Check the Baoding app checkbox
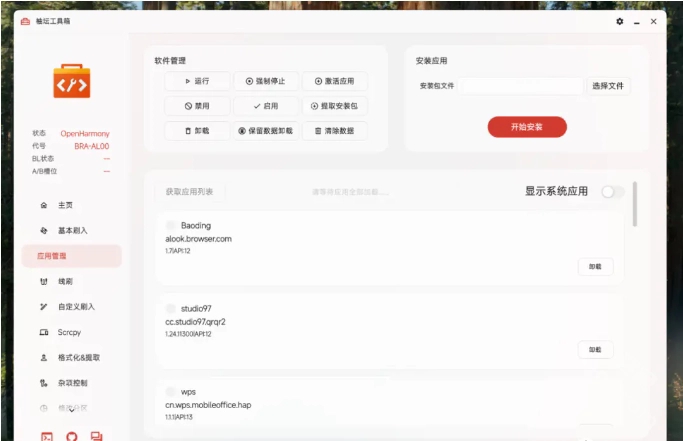This screenshot has height=441, width=683. tap(170, 225)
